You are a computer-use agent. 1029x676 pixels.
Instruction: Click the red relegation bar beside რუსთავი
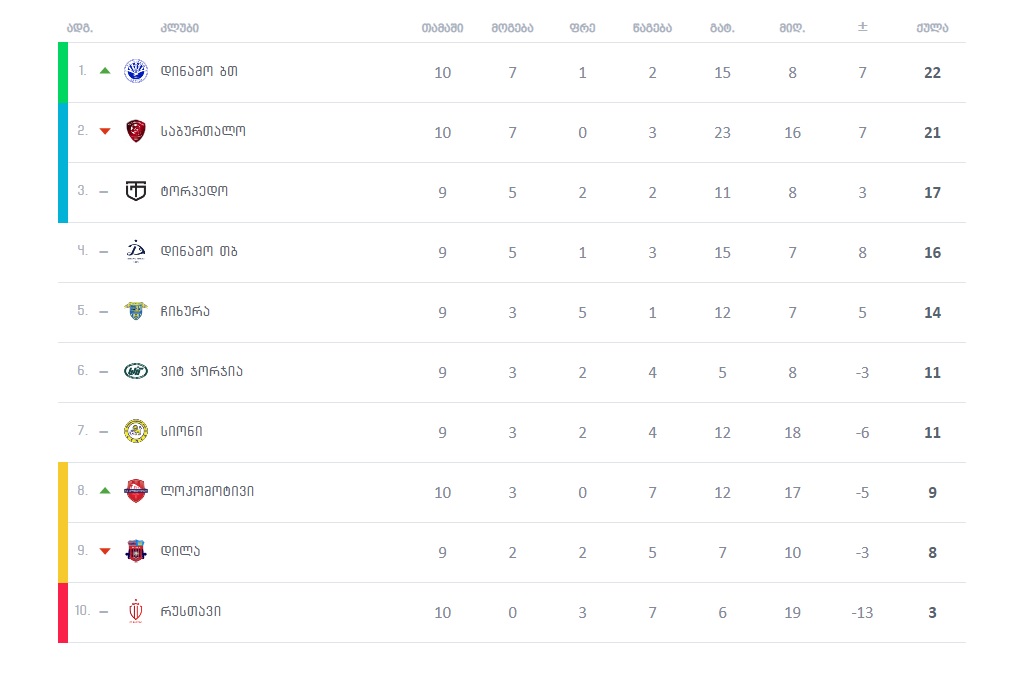63,612
